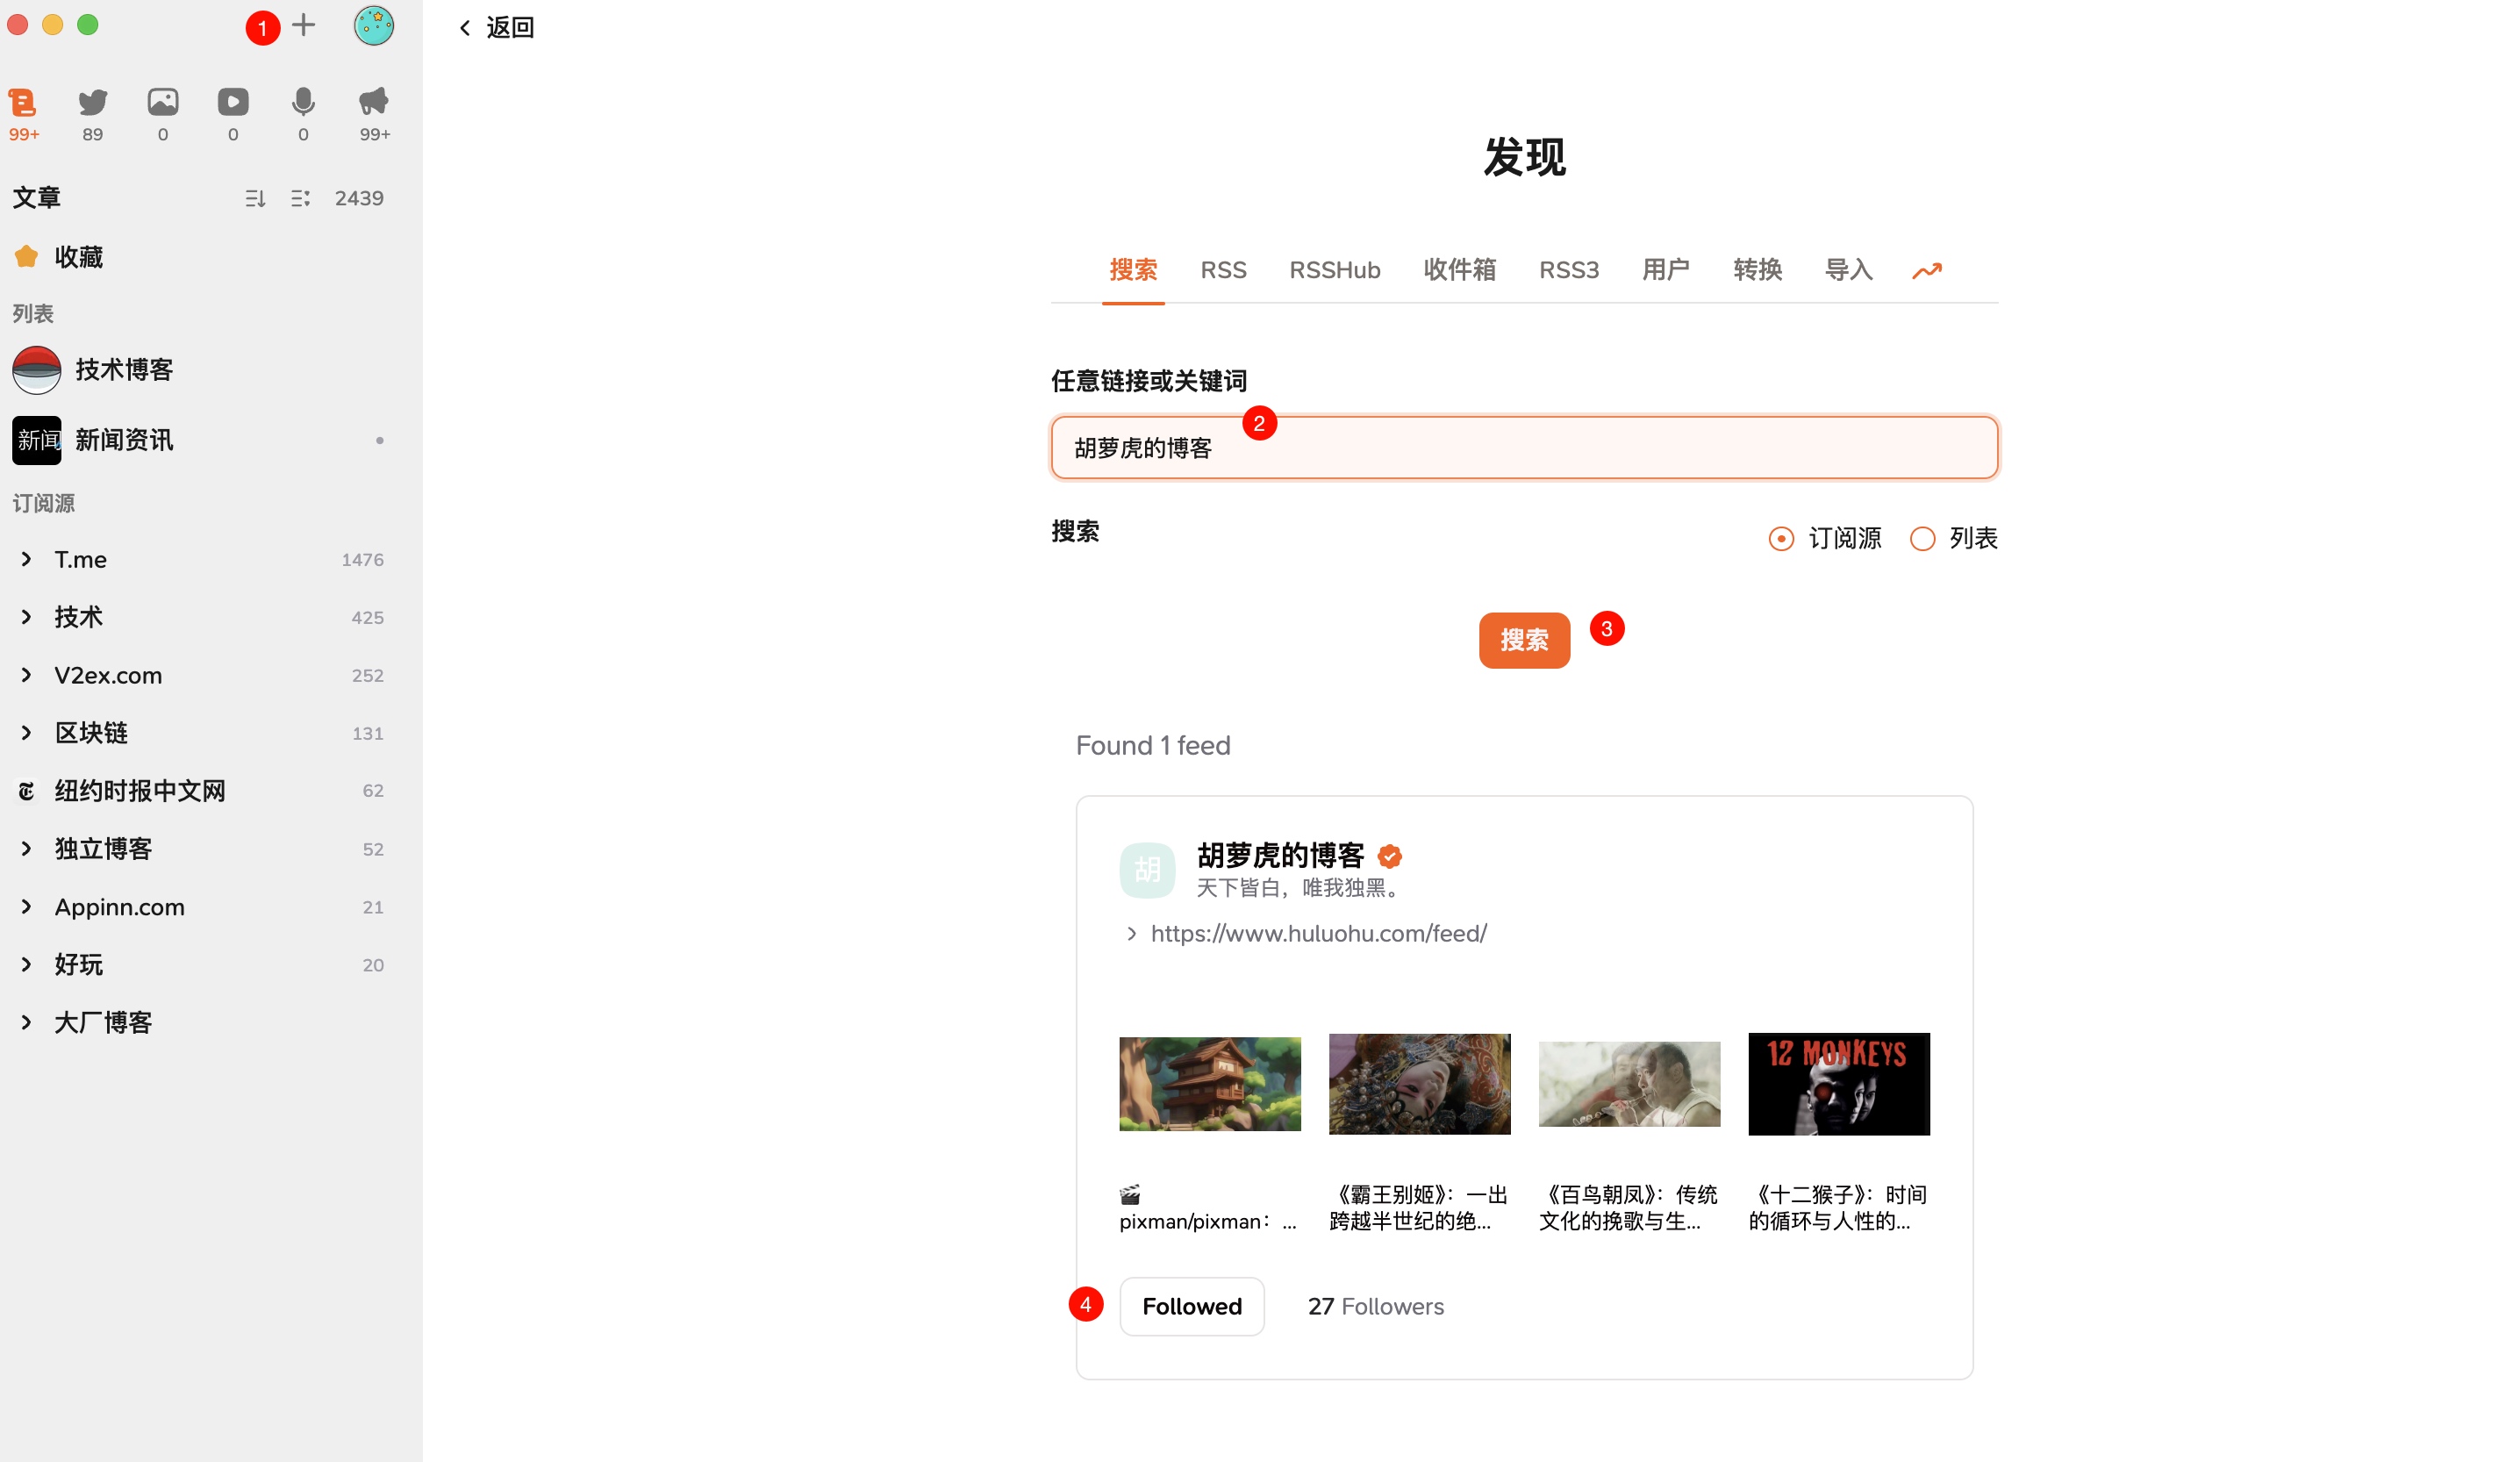Select the Notifications megaphone view icon
The width and height of the screenshot is (2520, 1462).
click(x=373, y=102)
